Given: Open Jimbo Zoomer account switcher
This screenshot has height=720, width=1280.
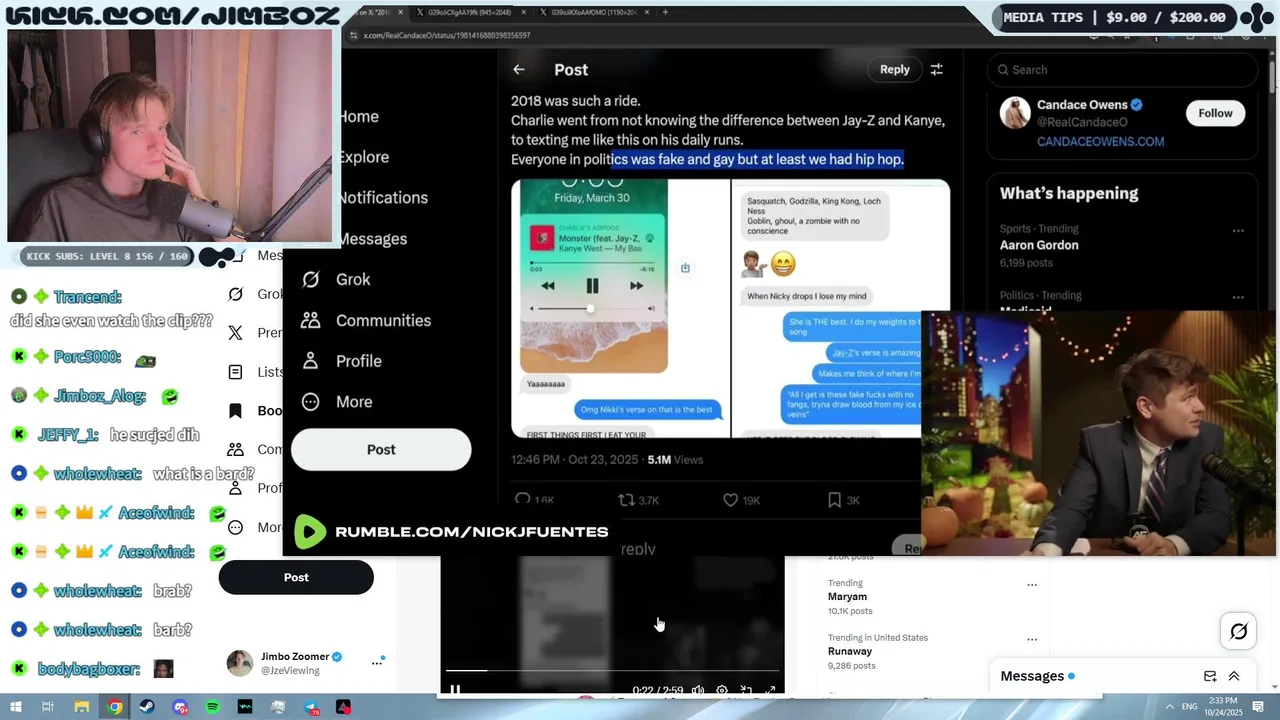Looking at the screenshot, I should pyautogui.click(x=296, y=663).
